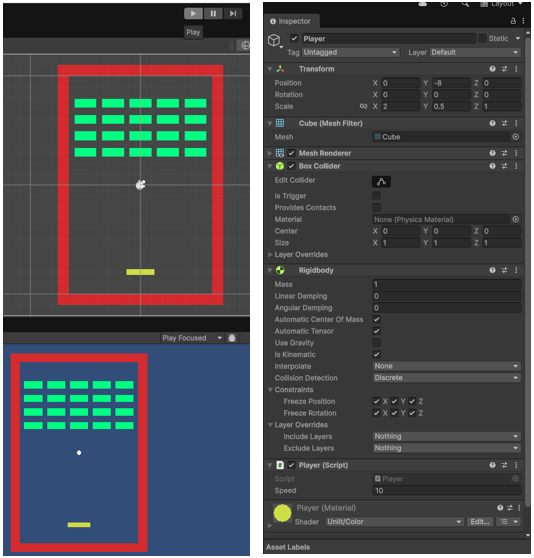
Task: Open the Interpolate dropdown
Action: click(x=446, y=366)
